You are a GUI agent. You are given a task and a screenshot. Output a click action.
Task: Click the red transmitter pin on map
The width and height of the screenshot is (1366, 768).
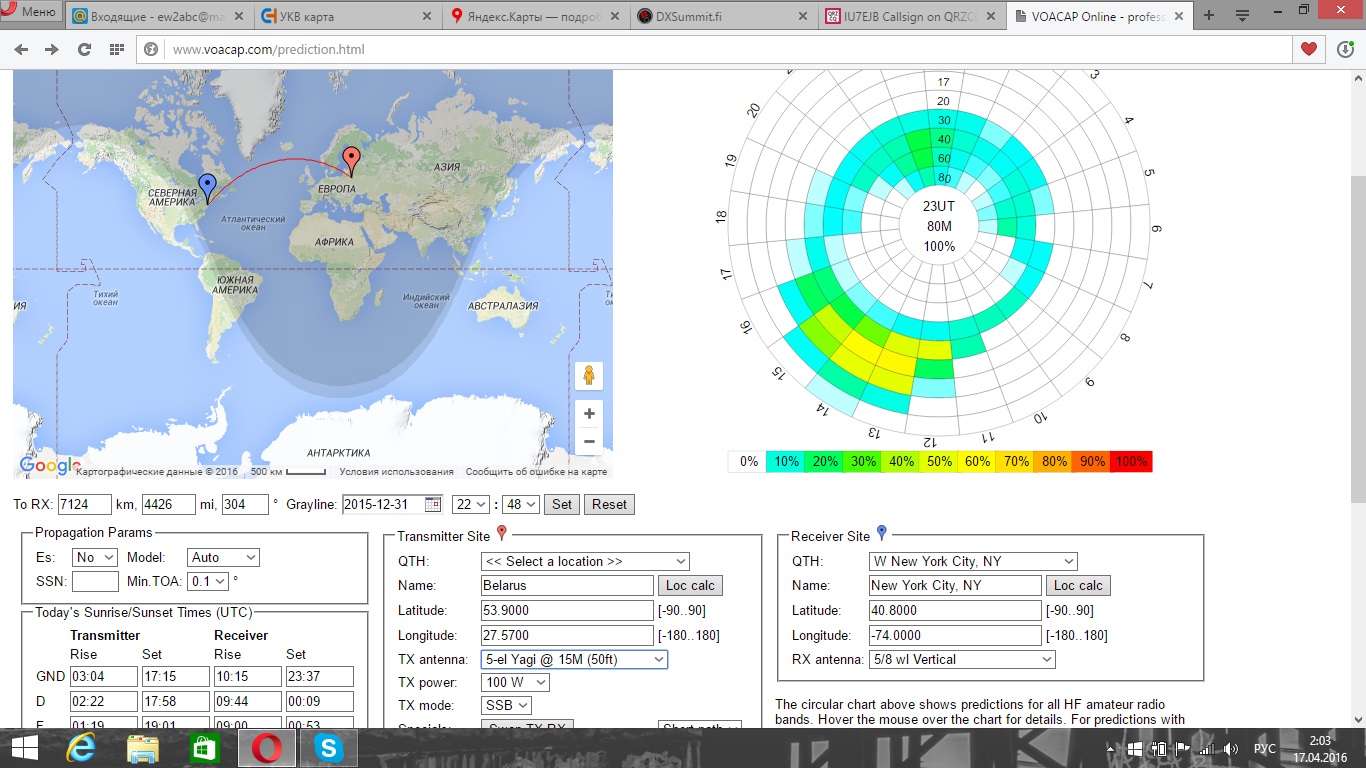[x=351, y=161]
